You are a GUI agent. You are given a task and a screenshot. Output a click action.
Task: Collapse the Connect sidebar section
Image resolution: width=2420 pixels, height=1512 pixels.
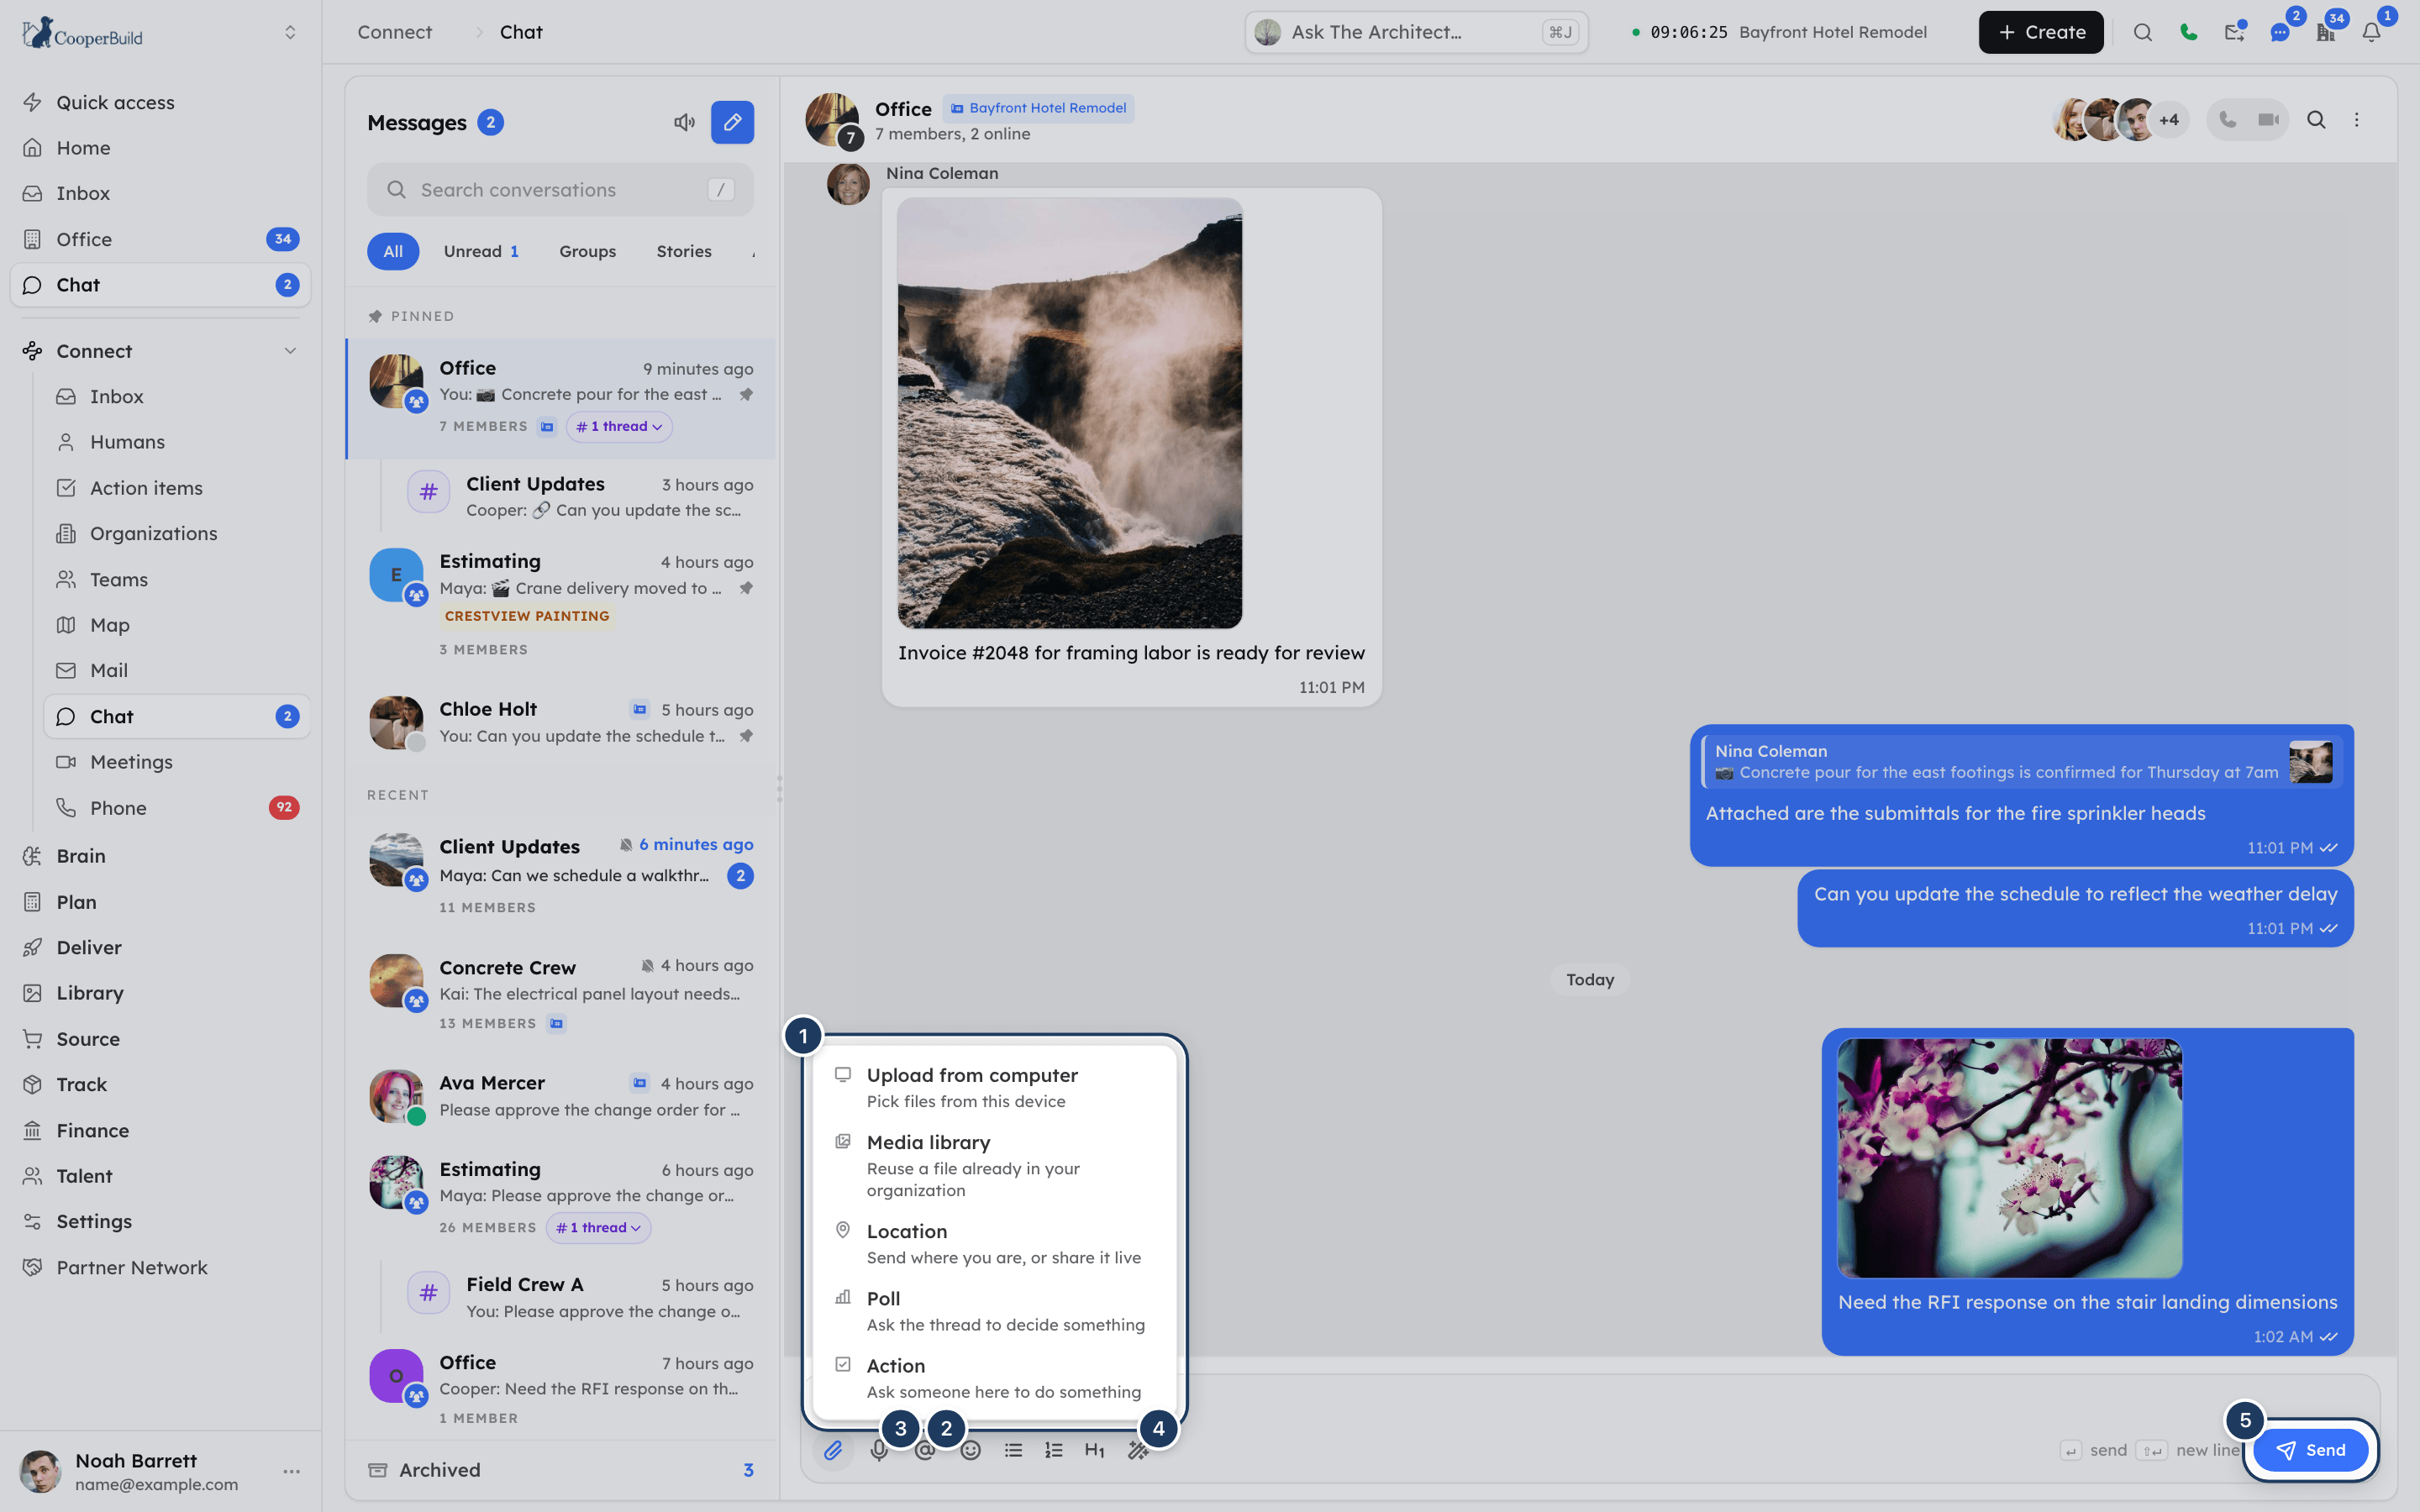coord(290,351)
